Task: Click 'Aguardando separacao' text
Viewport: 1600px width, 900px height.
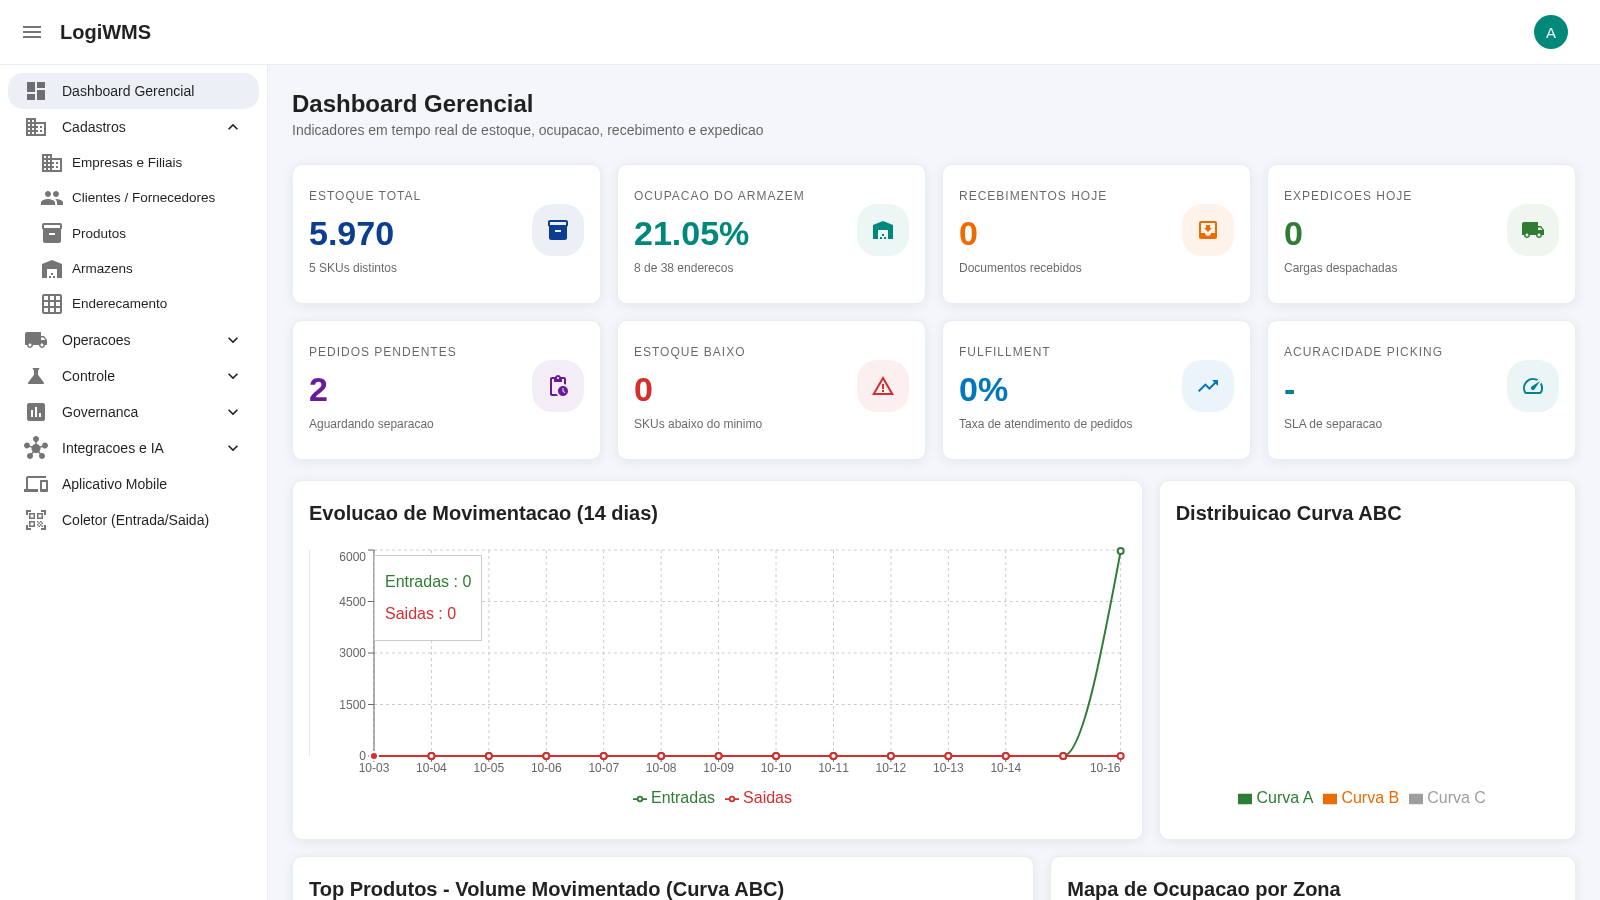Action: point(371,424)
